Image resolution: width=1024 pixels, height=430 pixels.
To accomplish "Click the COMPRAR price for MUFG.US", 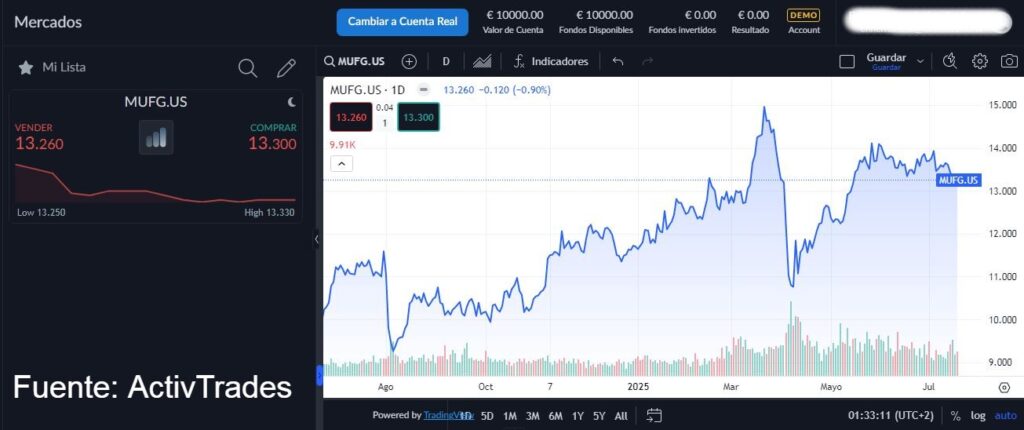I will (272, 143).
